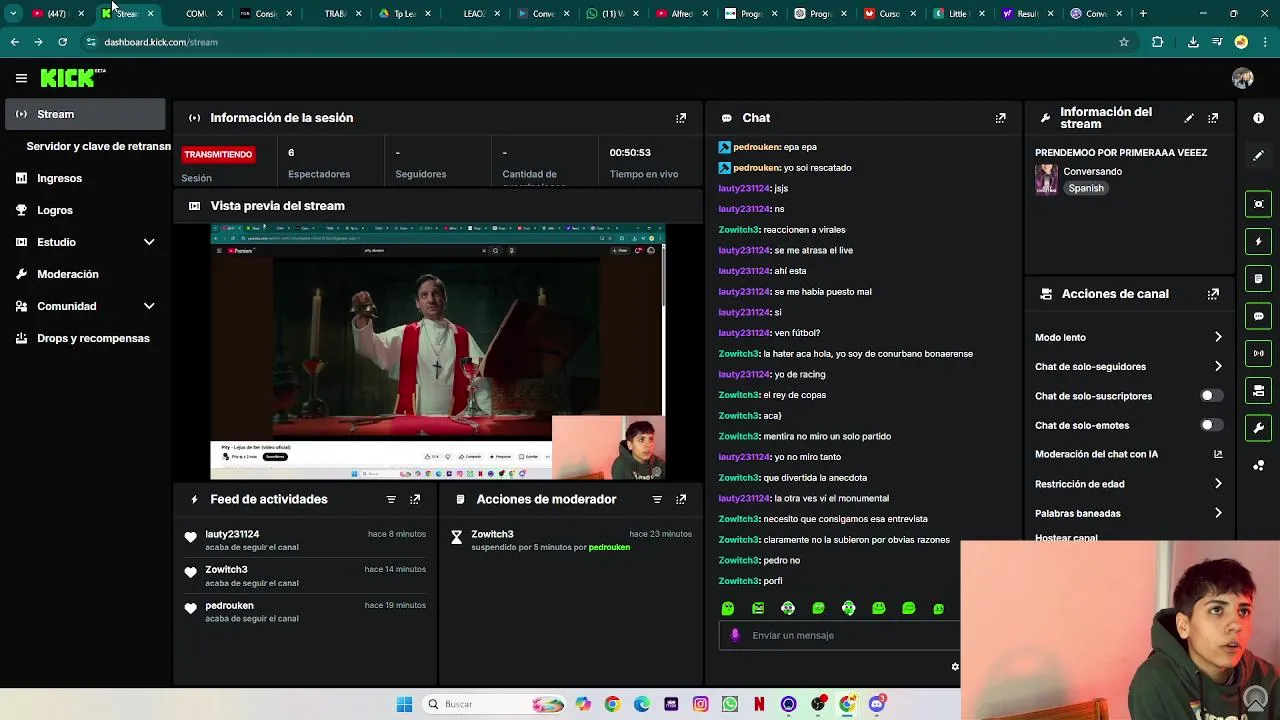Screen dimensions: 1280x720
Task: Toggle the document widget in right rail
Action: click(x=1258, y=278)
